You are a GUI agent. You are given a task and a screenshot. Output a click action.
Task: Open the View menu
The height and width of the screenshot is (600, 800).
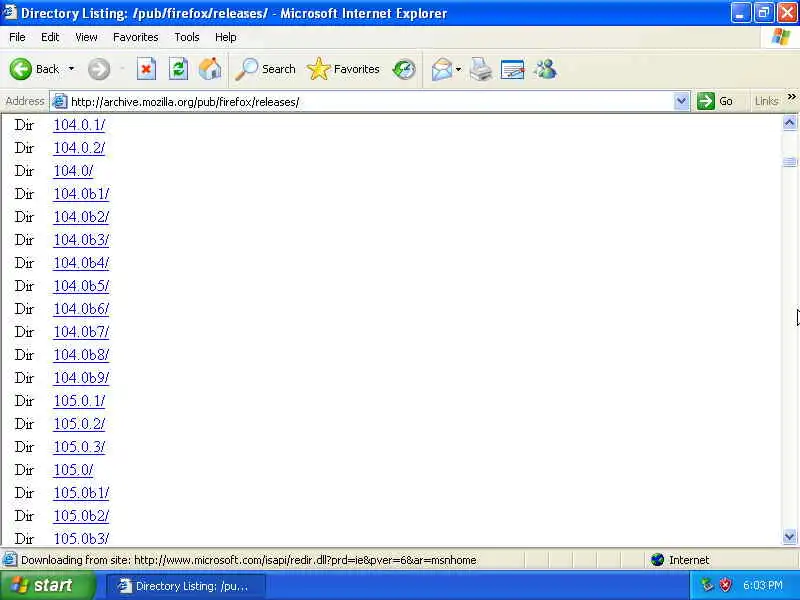(86, 37)
